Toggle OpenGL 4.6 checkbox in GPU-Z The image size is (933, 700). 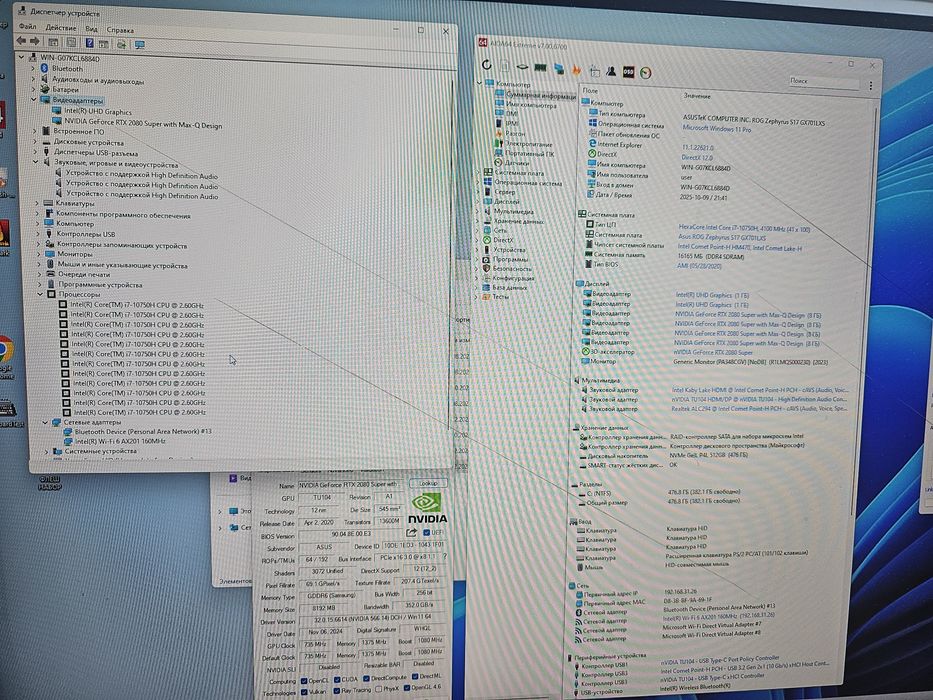coord(406,688)
